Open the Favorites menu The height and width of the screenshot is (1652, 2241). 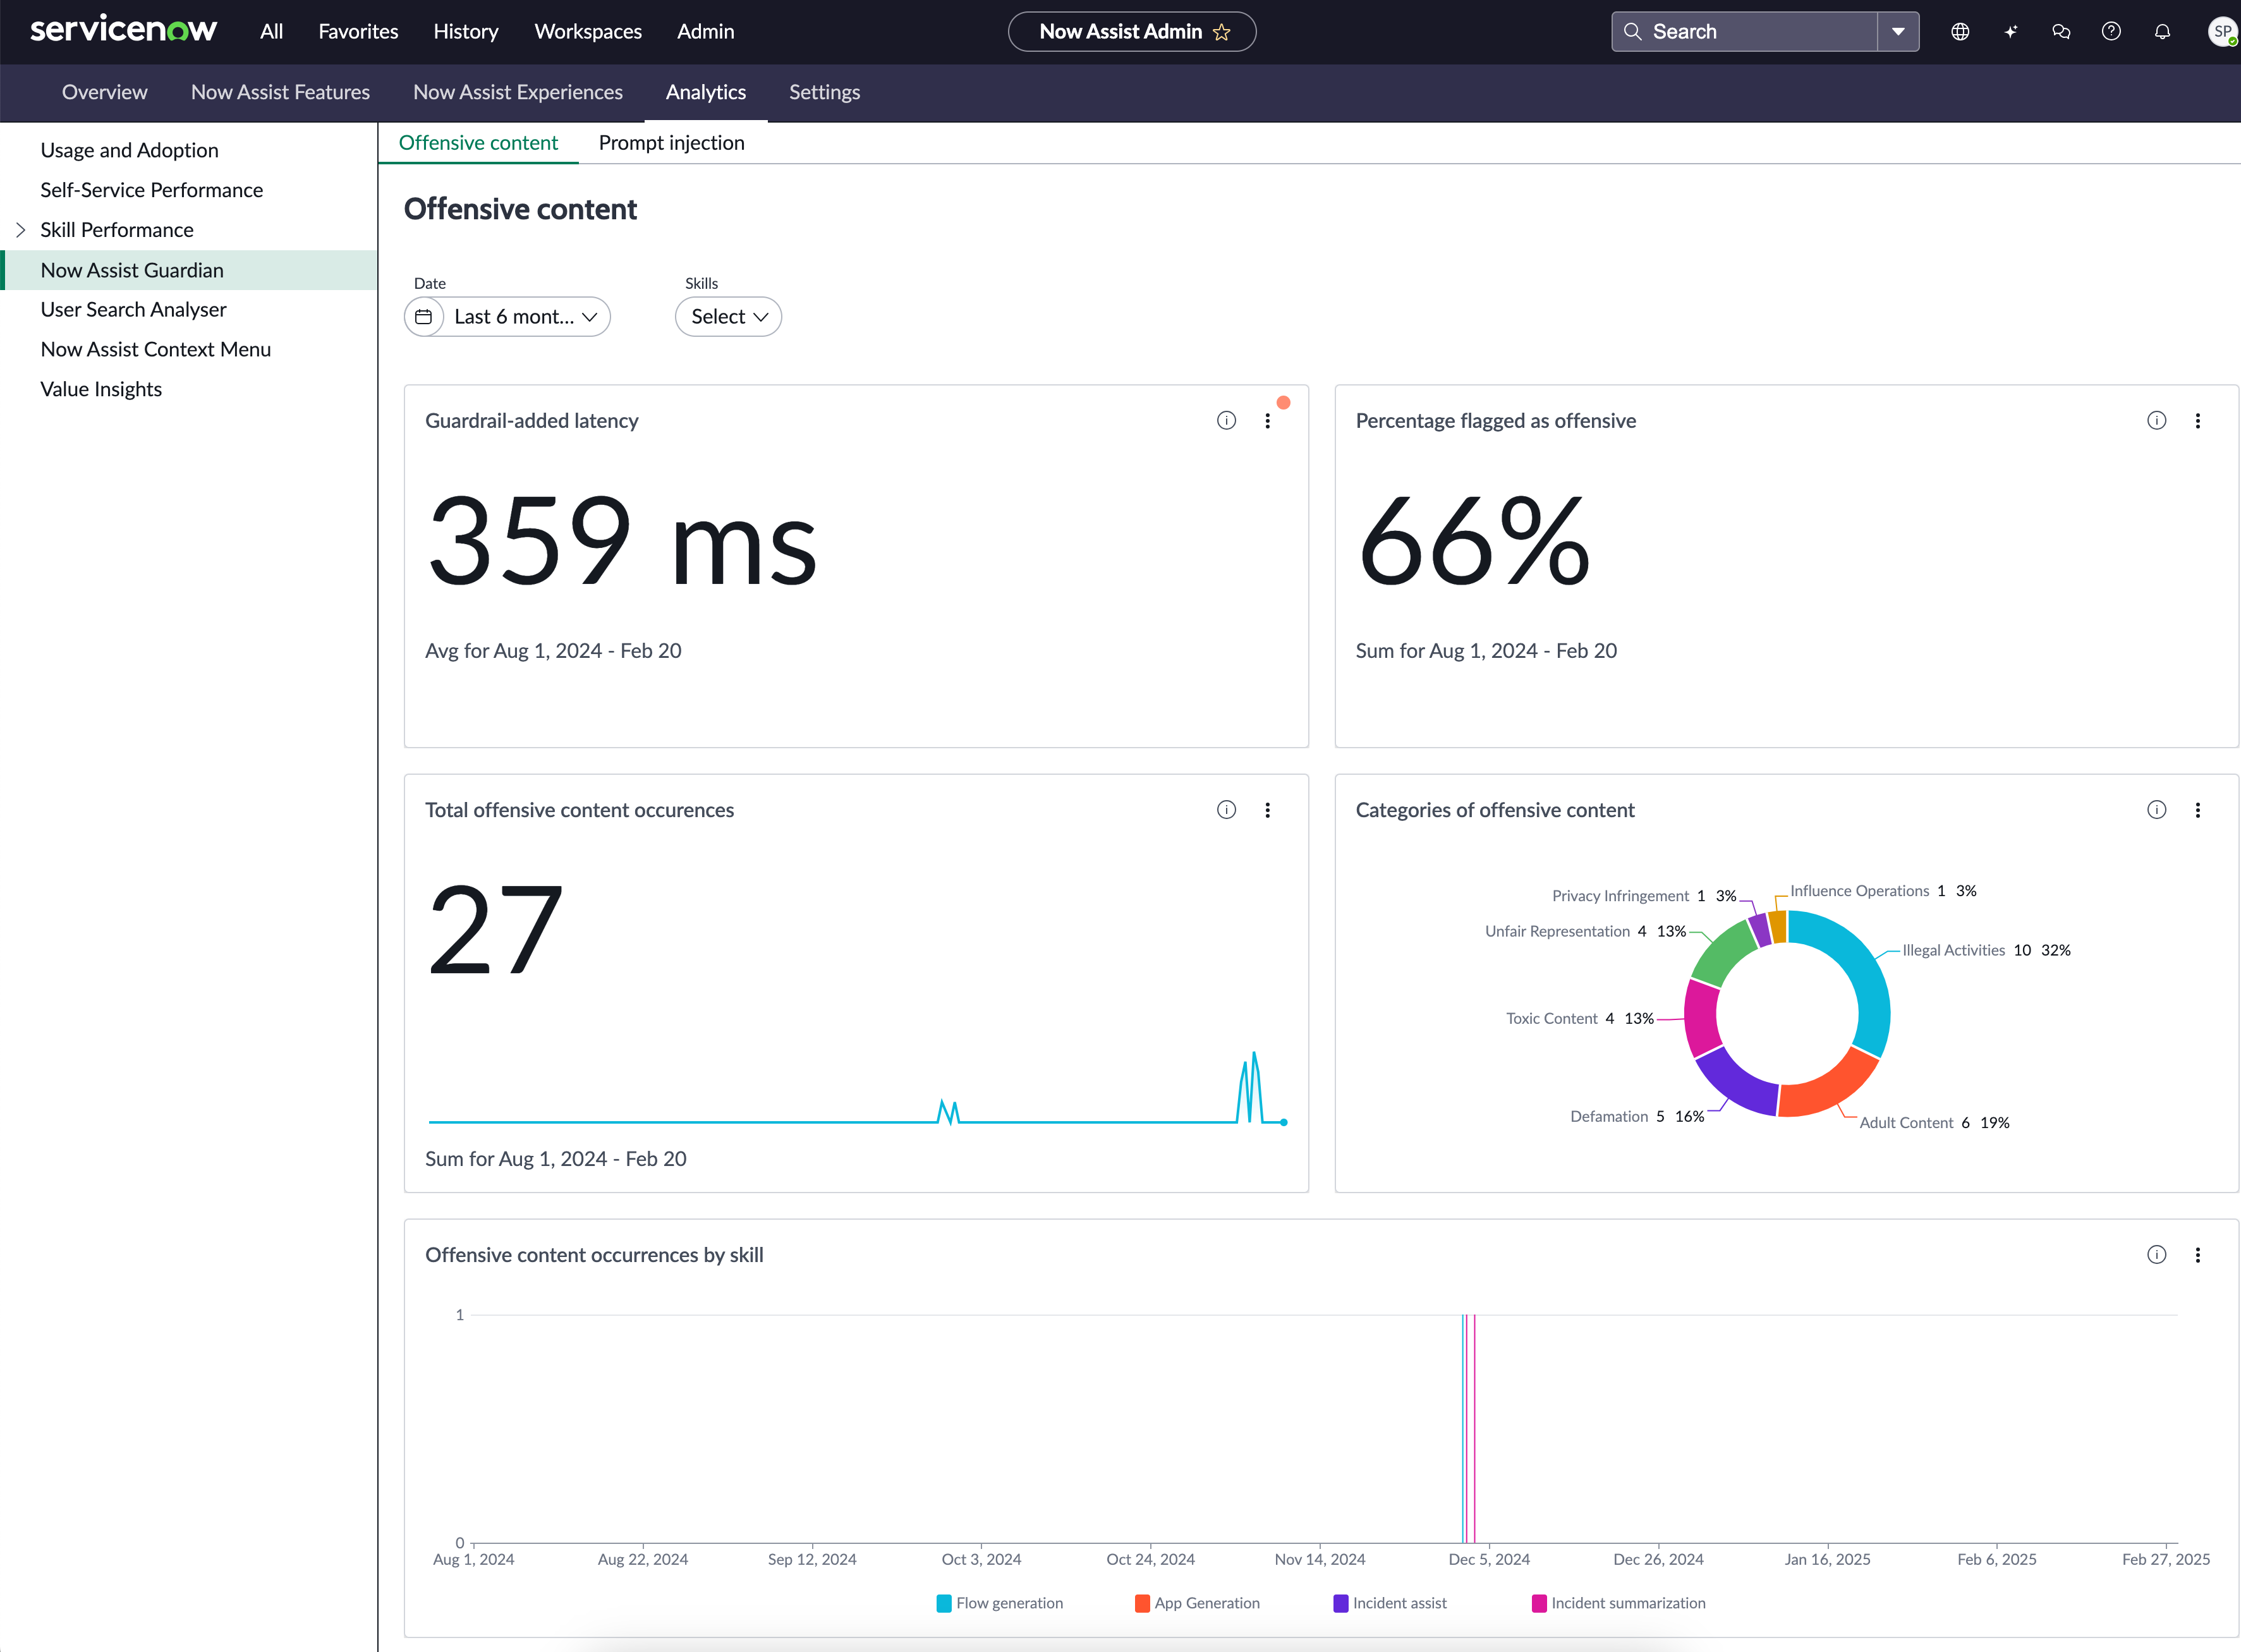(x=358, y=32)
